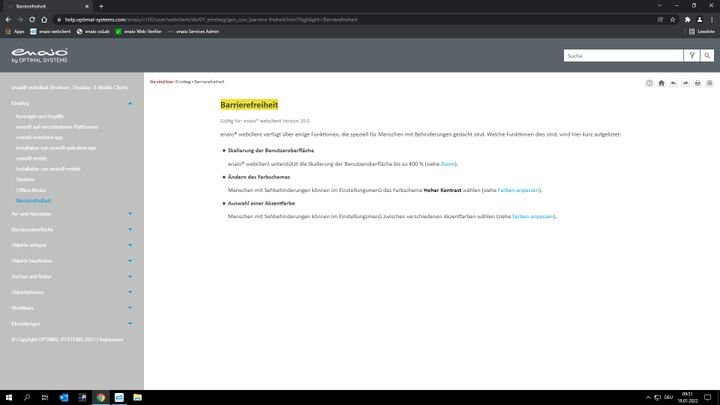
Task: Open Windows taskbar search
Action: (27, 398)
